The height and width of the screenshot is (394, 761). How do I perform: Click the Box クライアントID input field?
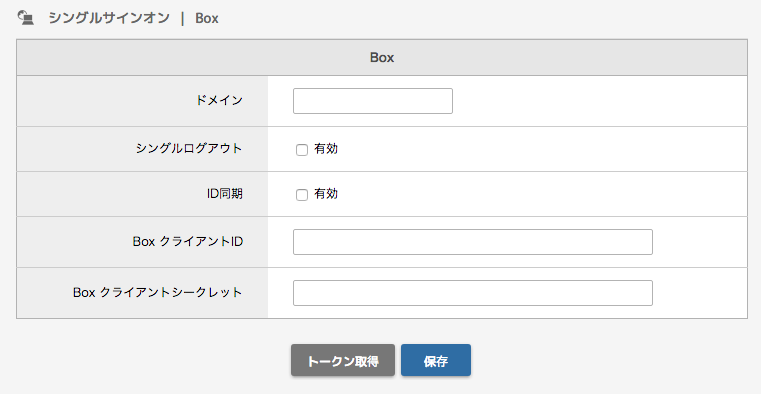(473, 242)
